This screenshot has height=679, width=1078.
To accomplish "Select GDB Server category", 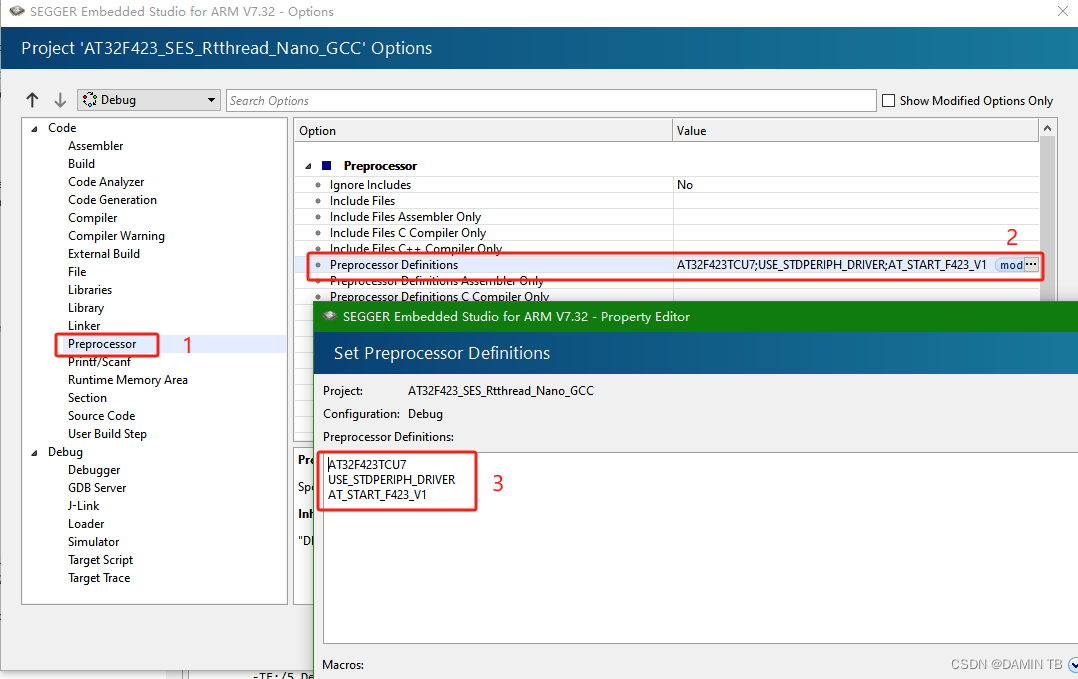I will click(x=97, y=488).
